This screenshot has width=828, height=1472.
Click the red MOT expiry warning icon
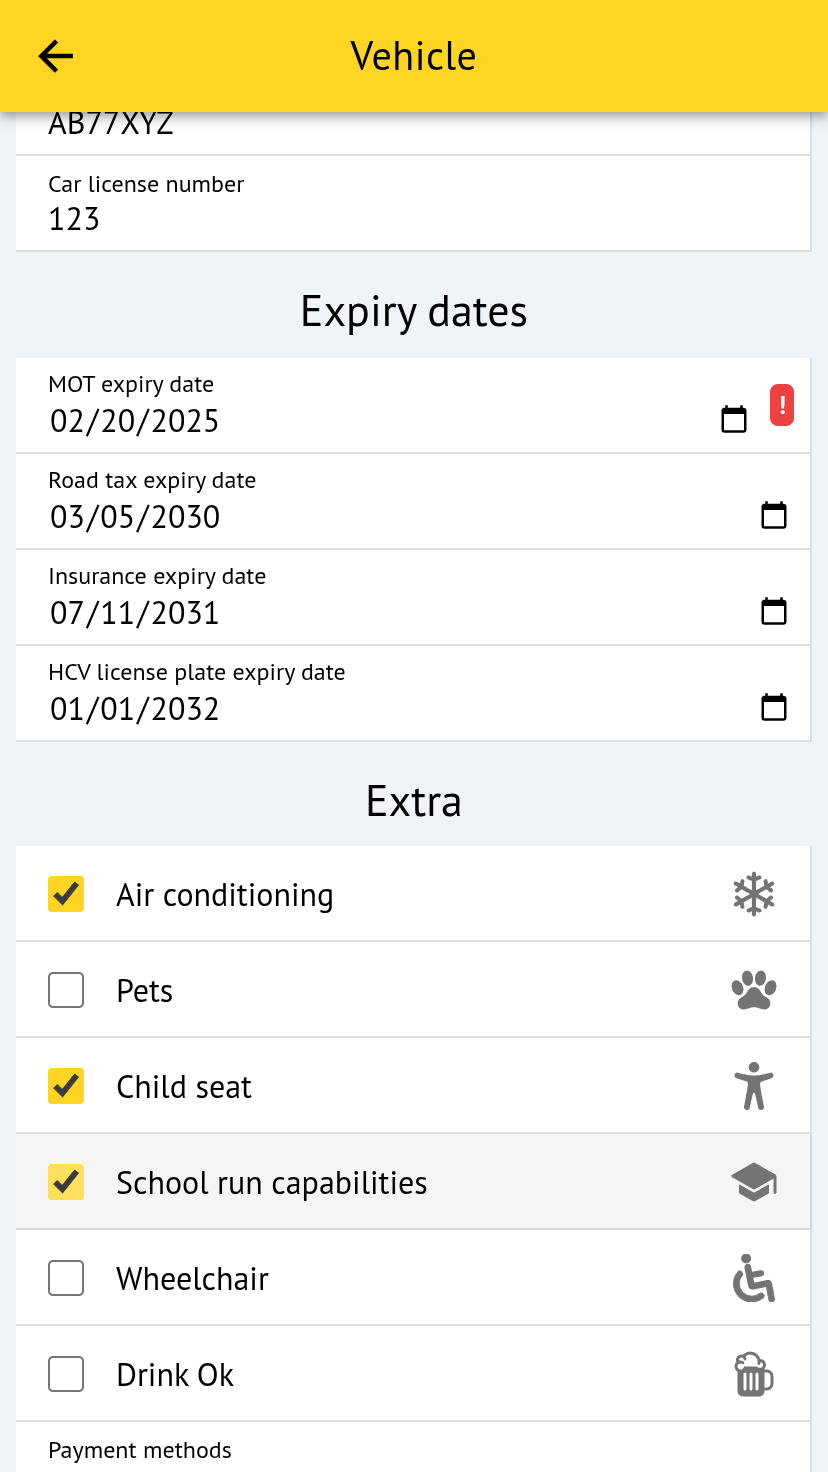(x=782, y=406)
